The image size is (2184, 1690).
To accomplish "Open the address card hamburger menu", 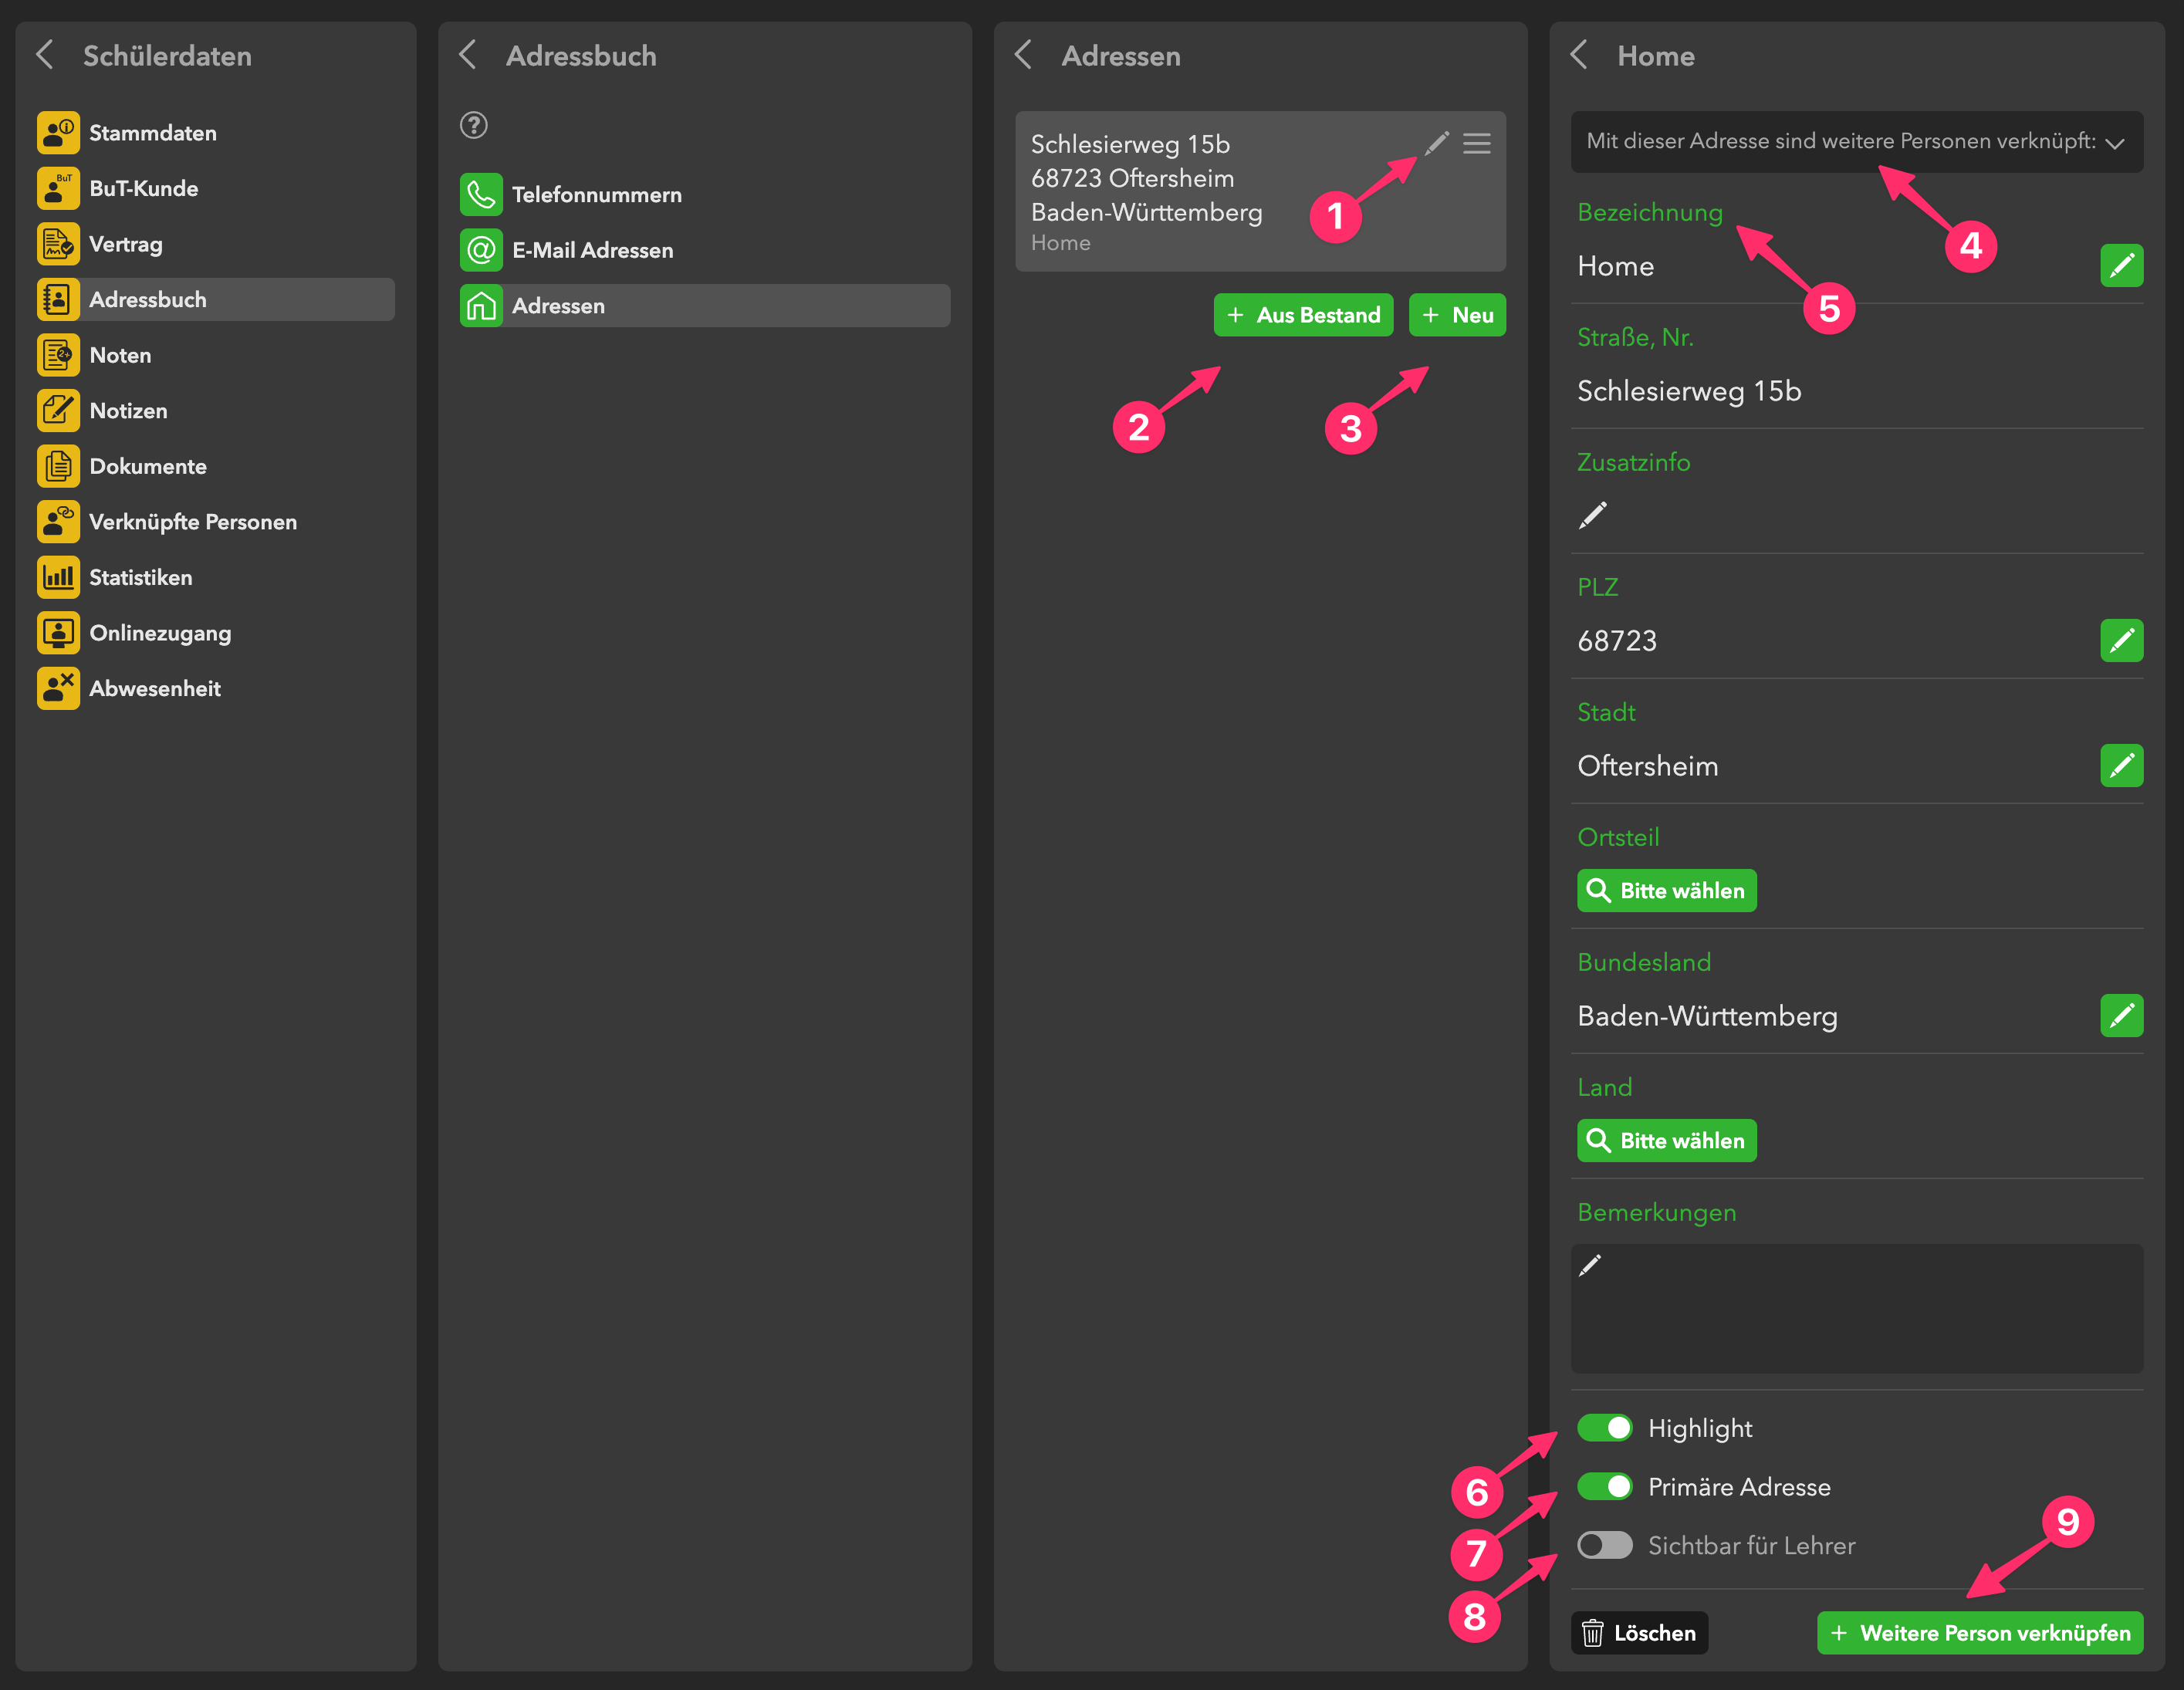I will coord(1477,143).
